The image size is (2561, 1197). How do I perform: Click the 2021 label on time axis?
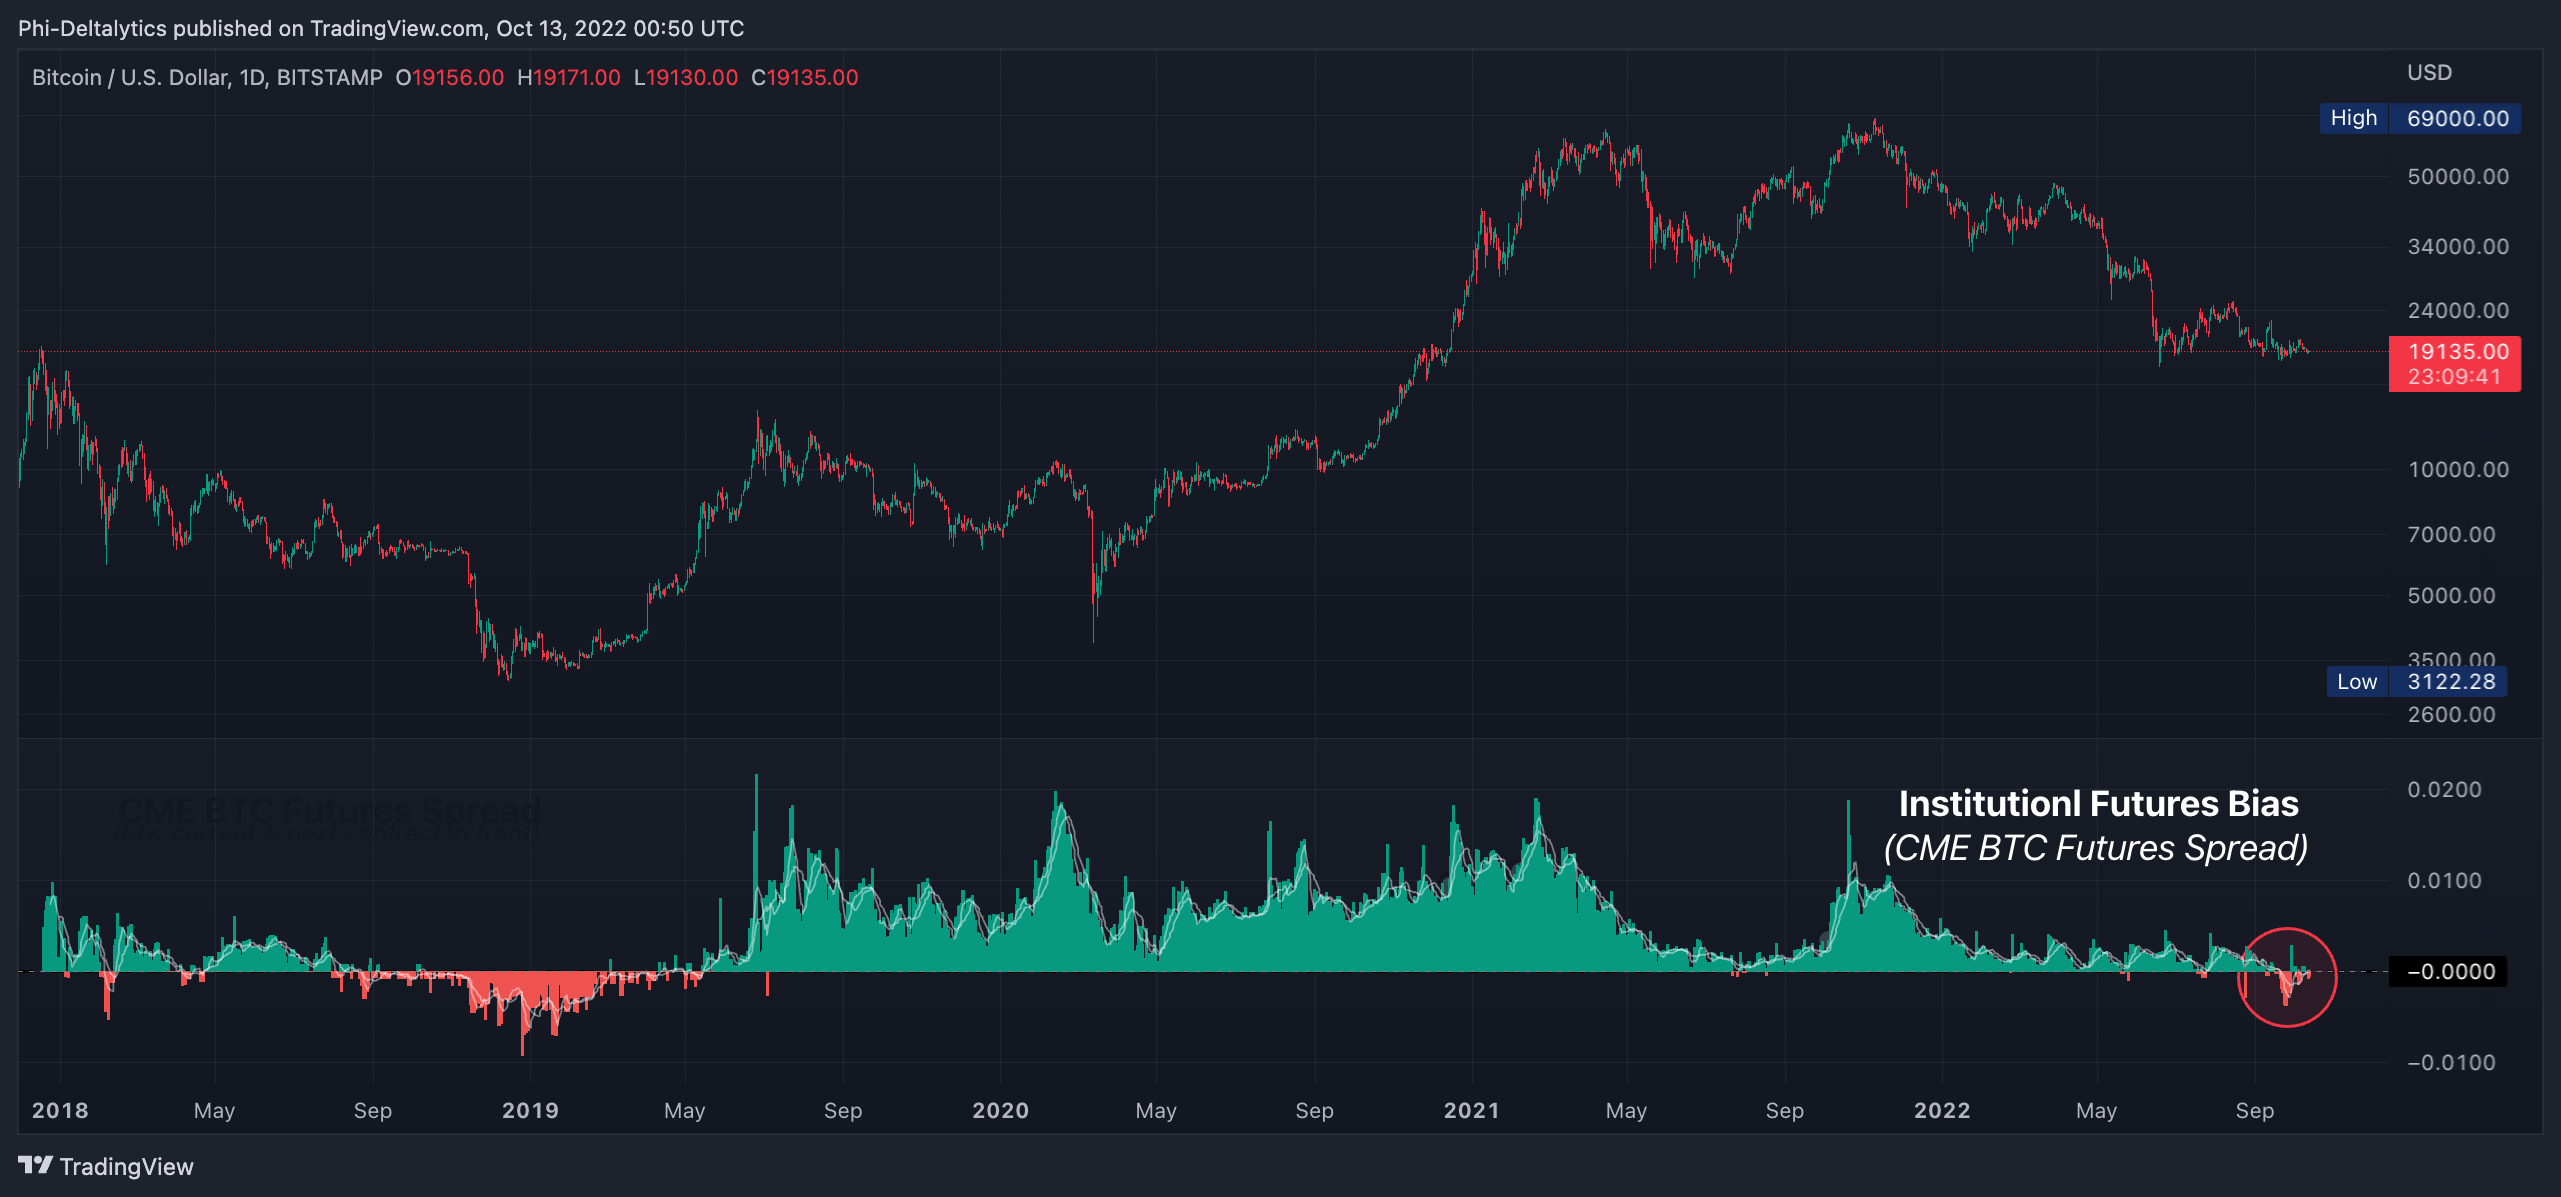click(x=1471, y=1110)
